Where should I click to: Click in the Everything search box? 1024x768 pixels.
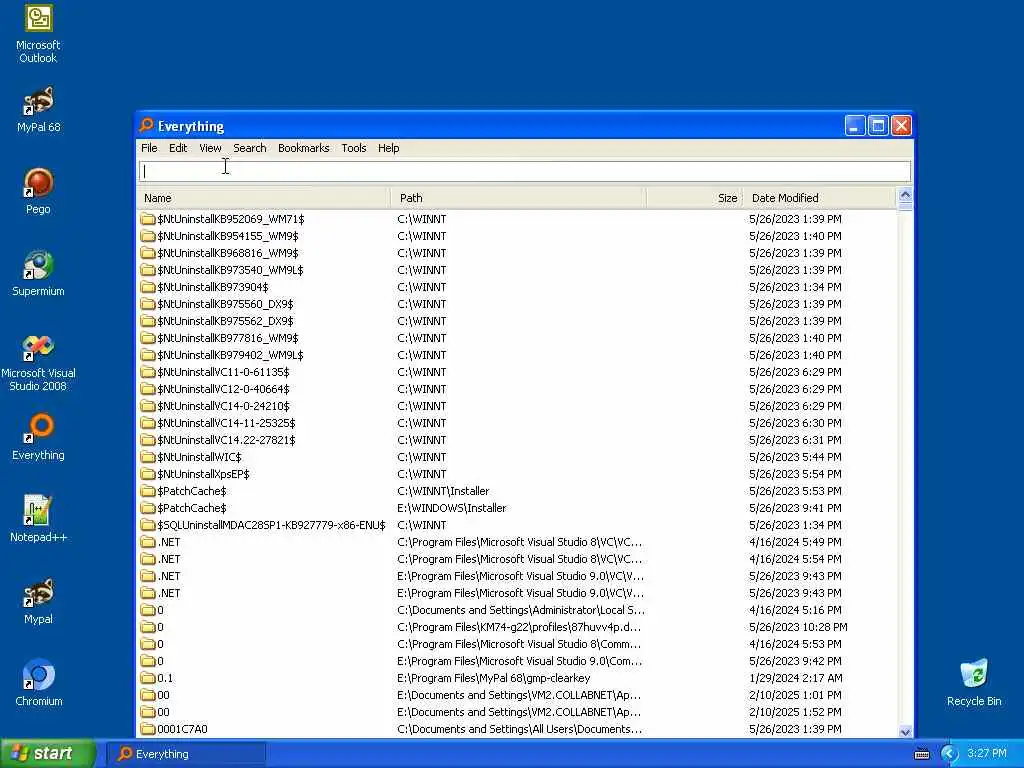click(524, 171)
